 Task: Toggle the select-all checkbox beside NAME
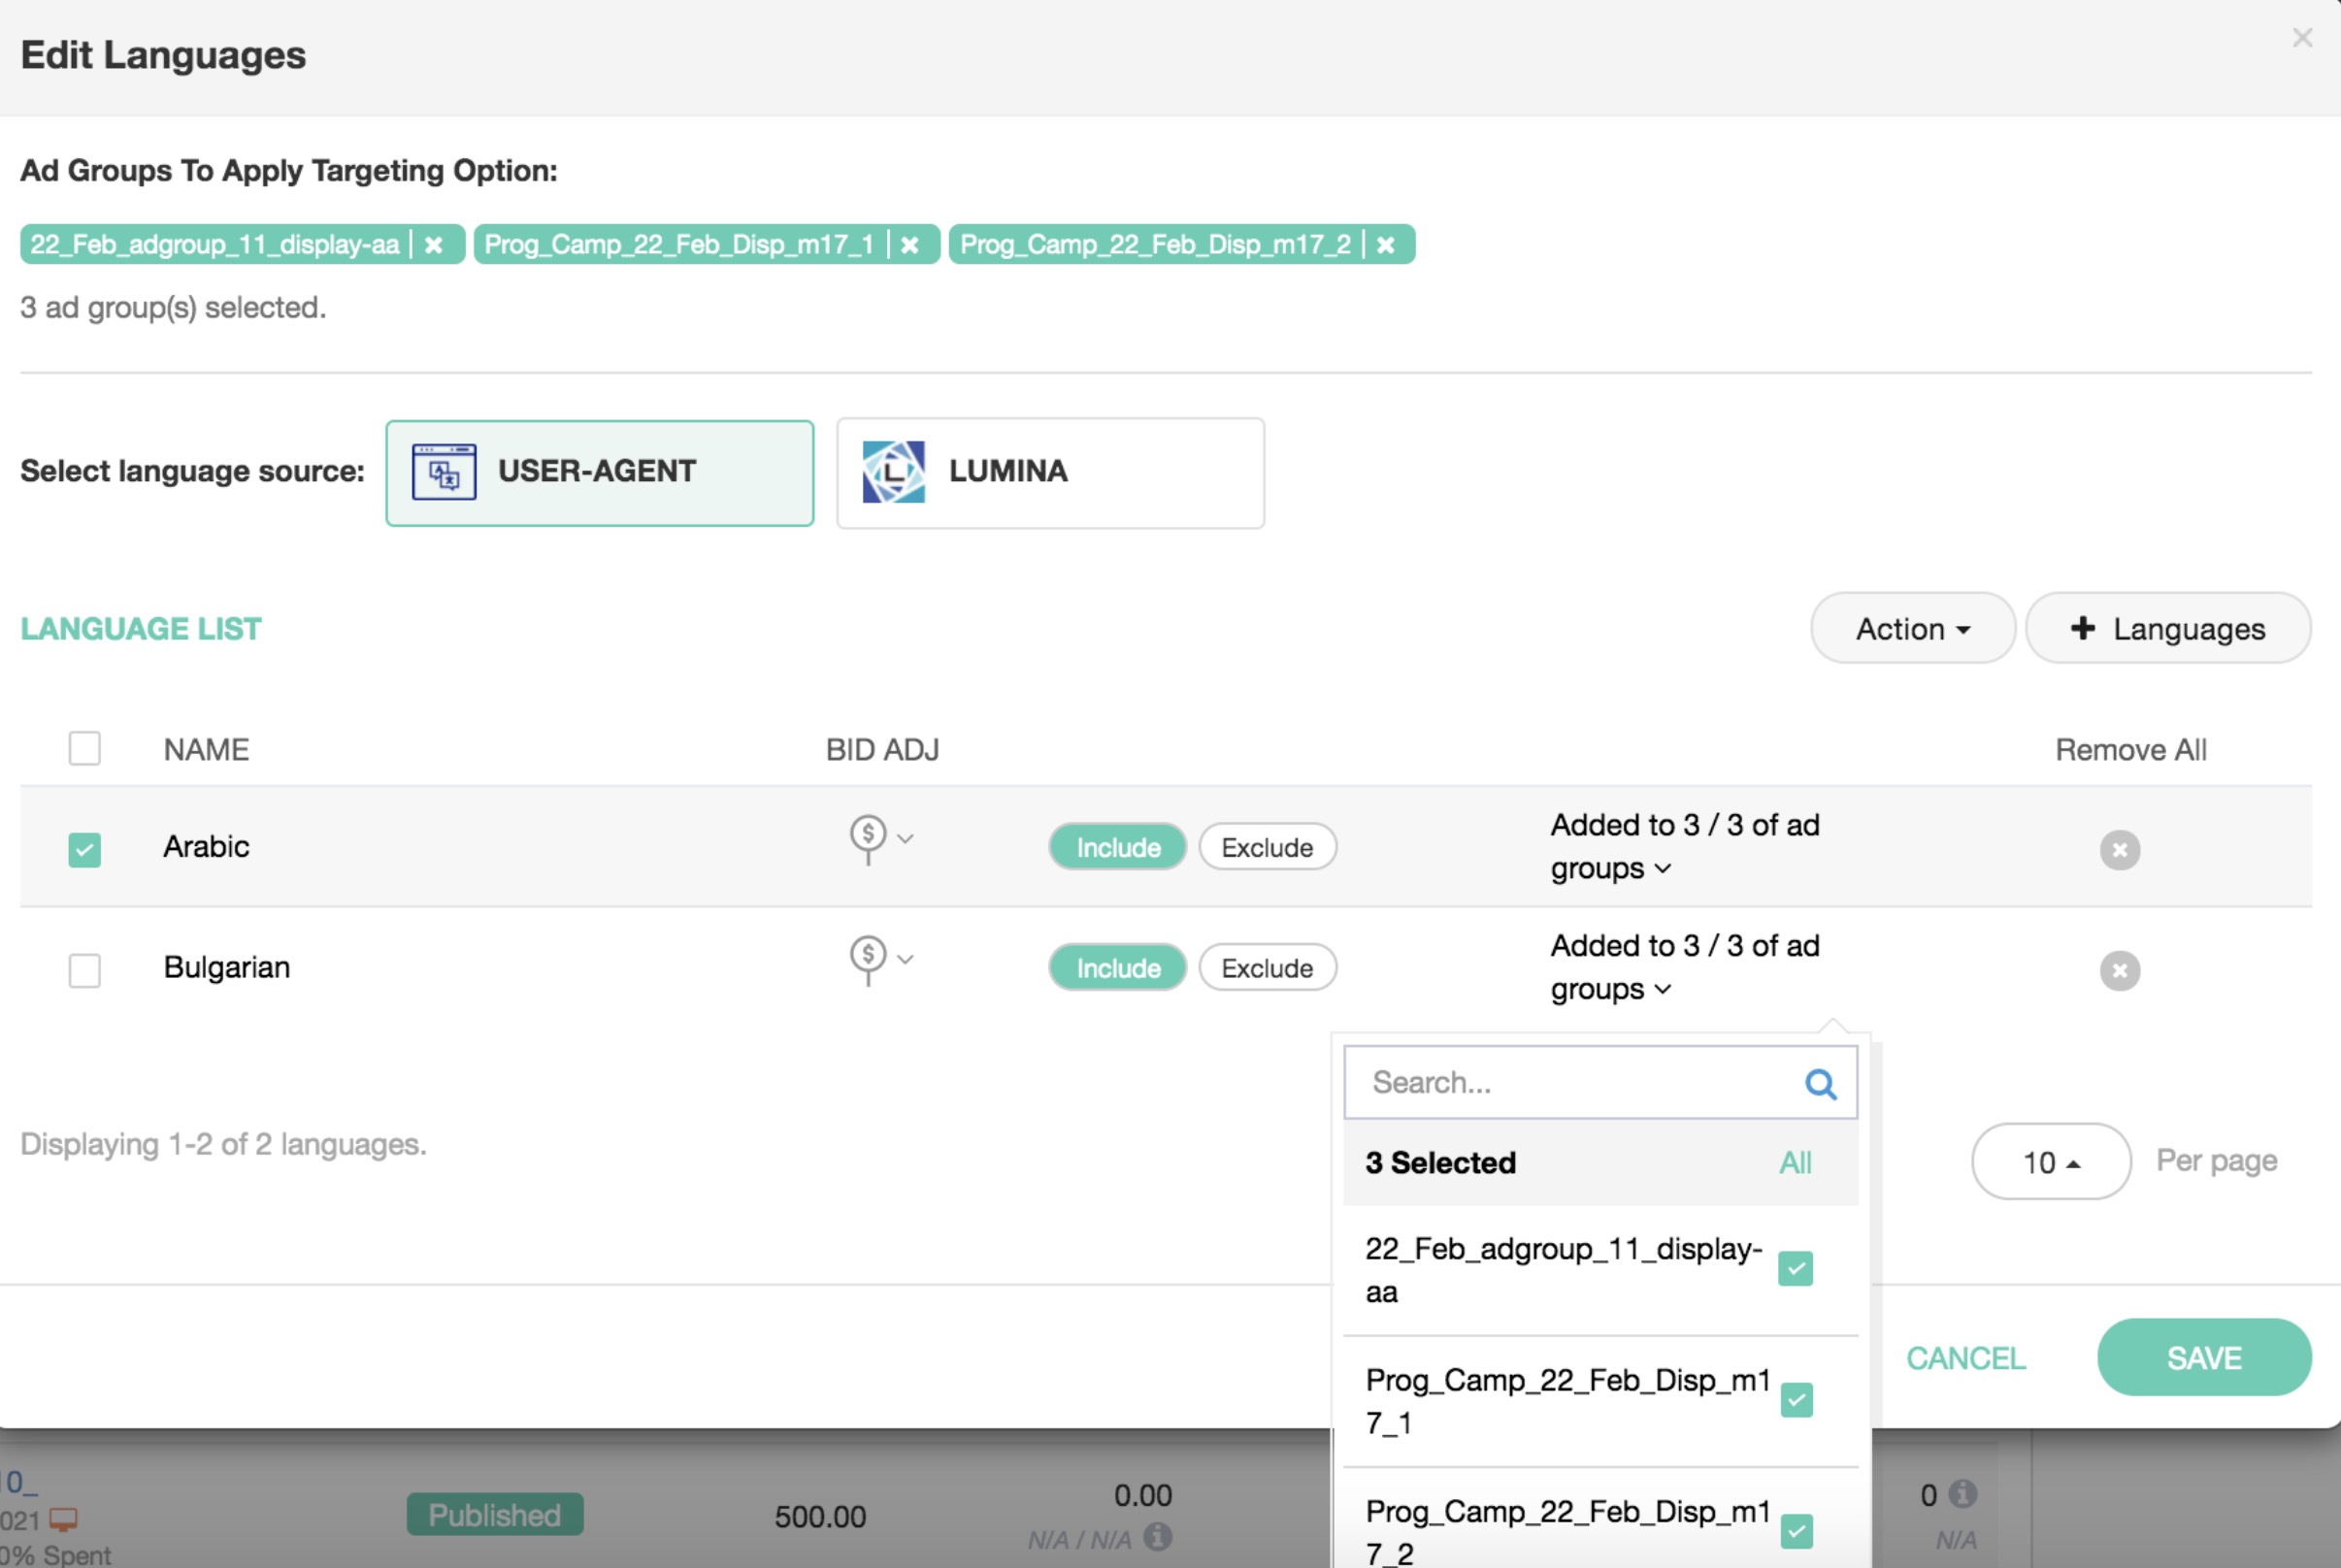(x=85, y=748)
